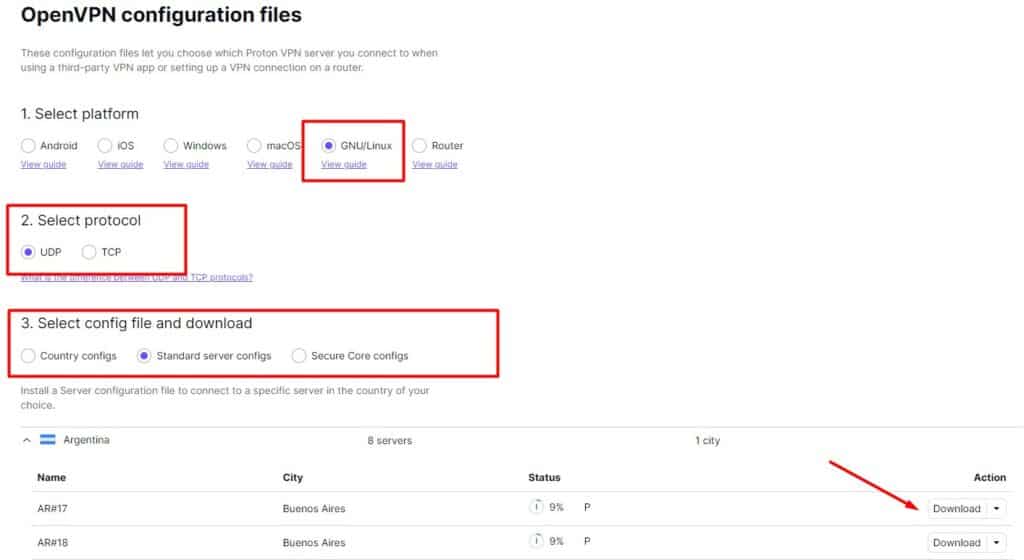The image size is (1024, 560).
Task: Click the load indicator icon for AR#17
Action: tap(536, 506)
